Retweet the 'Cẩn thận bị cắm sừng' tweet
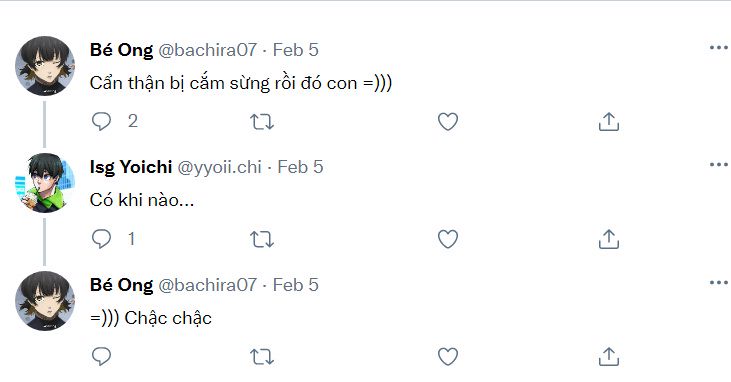The image size is (731, 382). pyautogui.click(x=262, y=122)
